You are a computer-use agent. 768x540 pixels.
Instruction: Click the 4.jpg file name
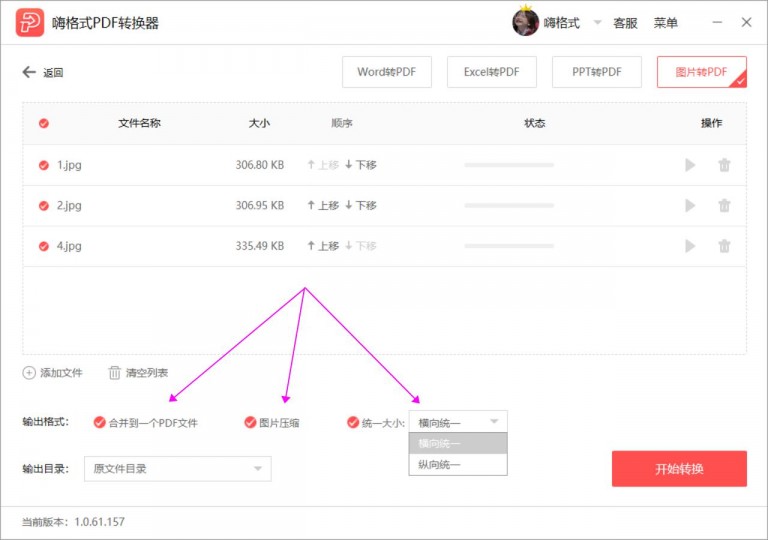point(69,246)
